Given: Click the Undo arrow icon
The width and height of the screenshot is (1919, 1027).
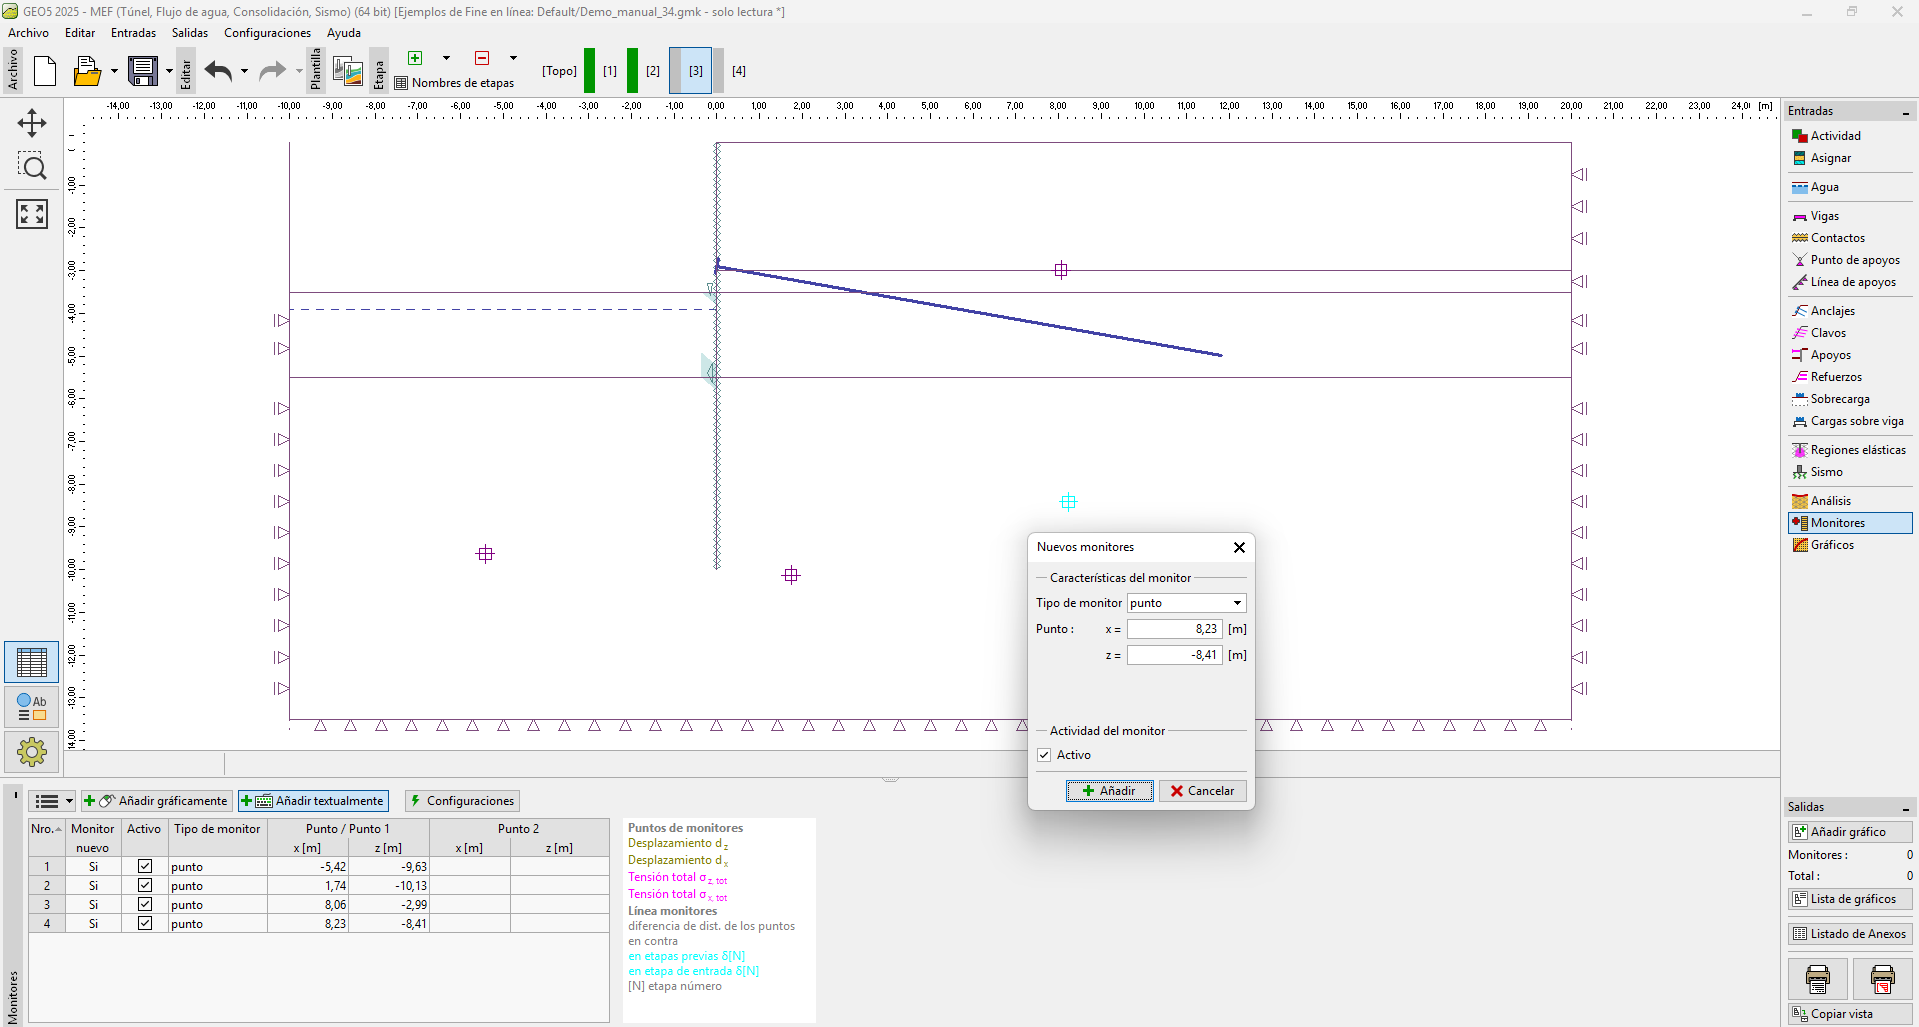Looking at the screenshot, I should [x=218, y=71].
